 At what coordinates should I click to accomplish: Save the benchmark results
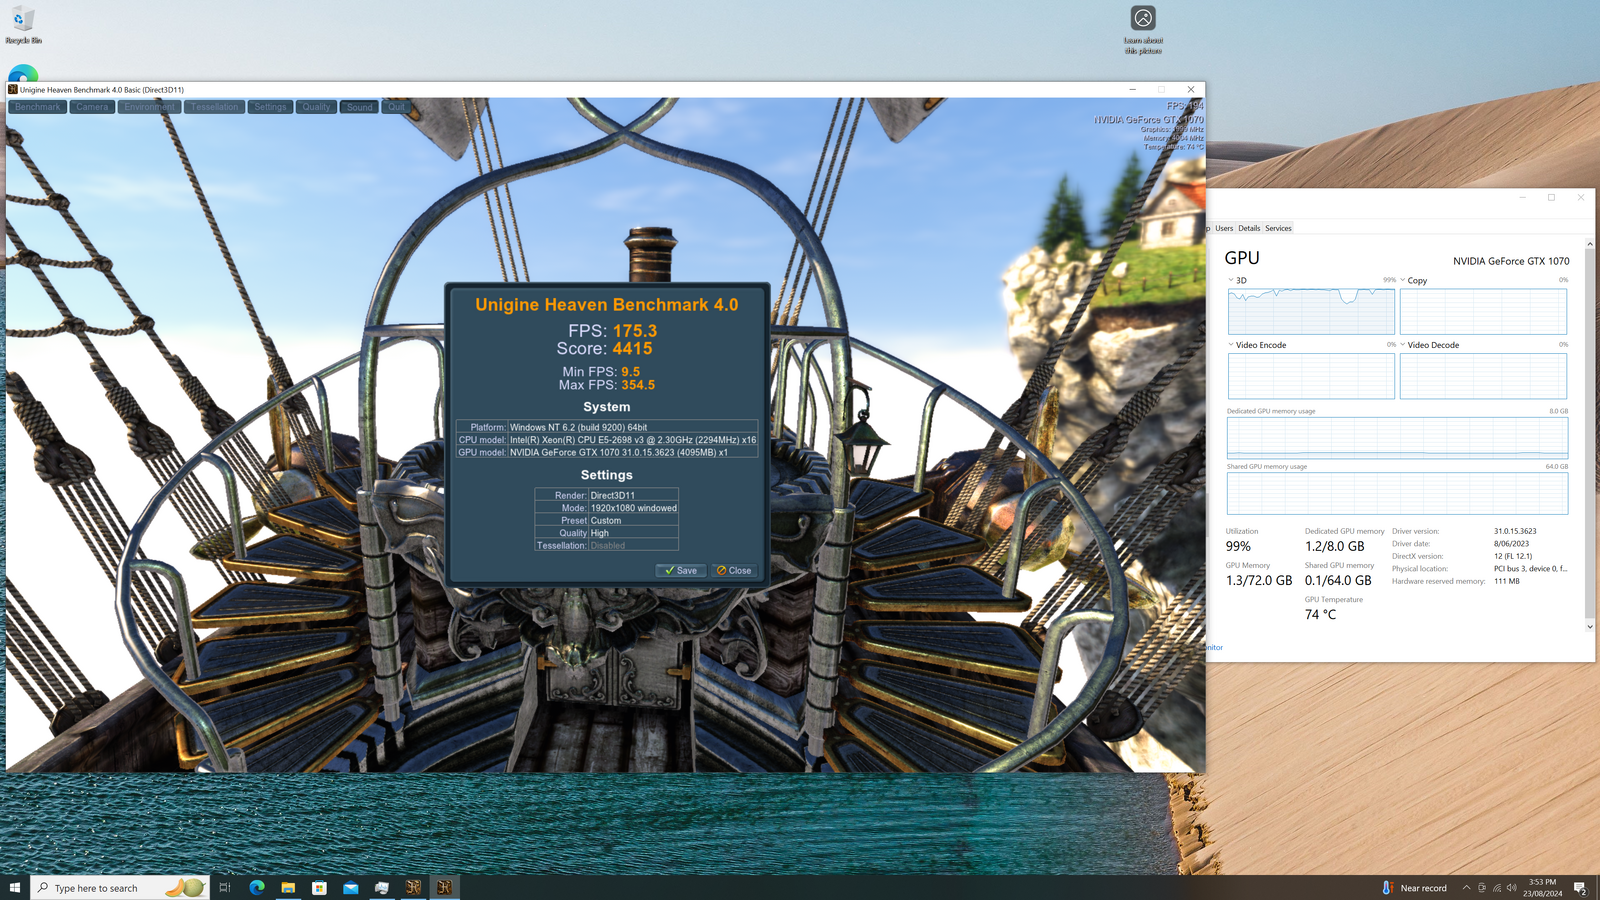pos(681,571)
